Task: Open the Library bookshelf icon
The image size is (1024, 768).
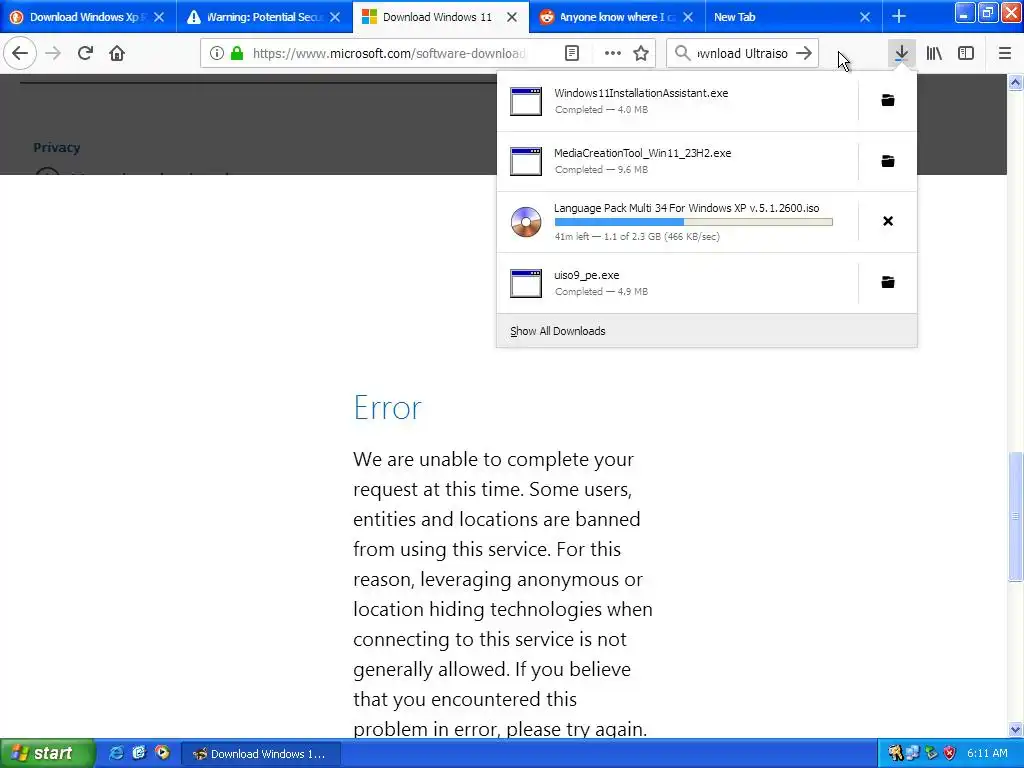Action: pos(934,53)
